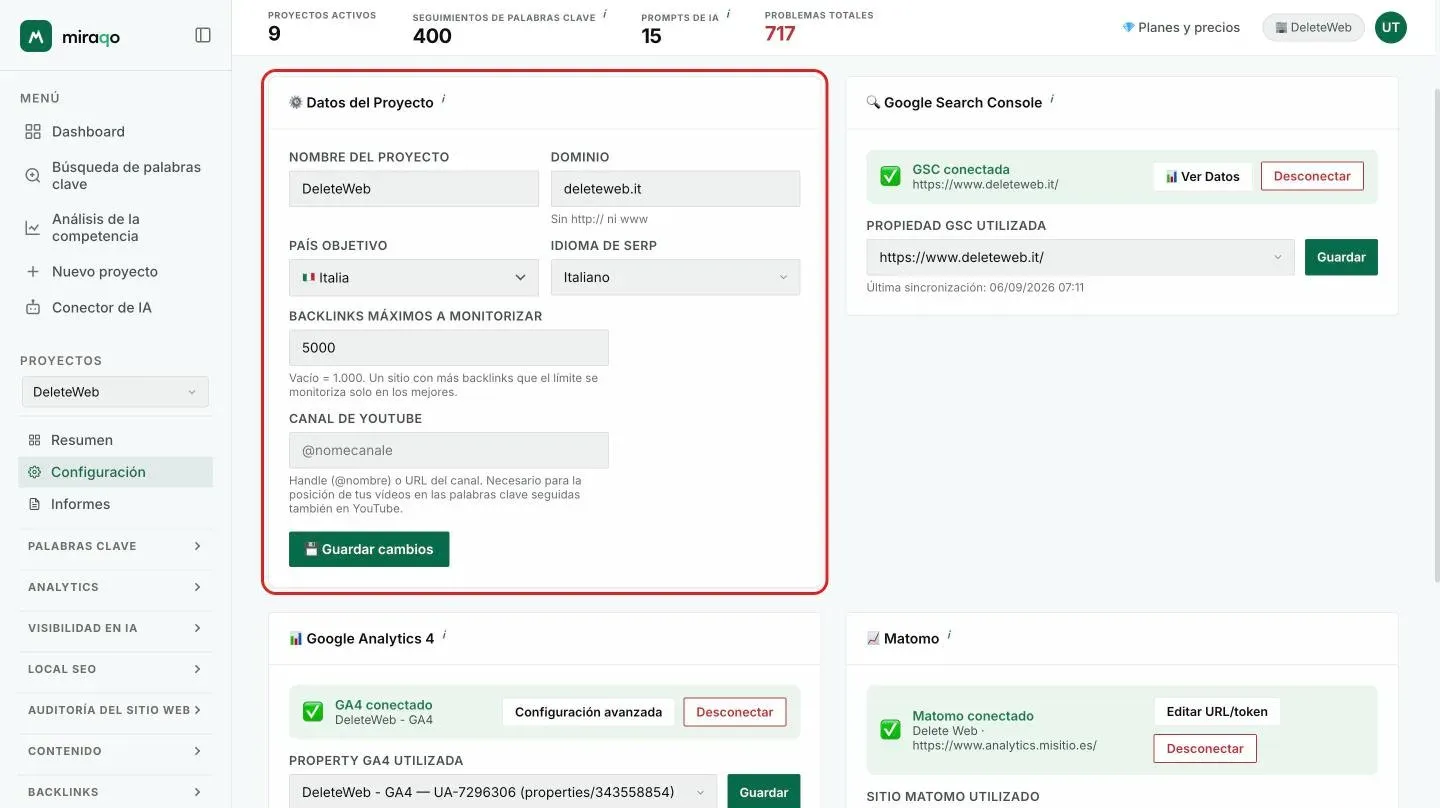The height and width of the screenshot is (808, 1440).
Task: Click the DeleteWeb project chip in header
Action: point(1313,28)
